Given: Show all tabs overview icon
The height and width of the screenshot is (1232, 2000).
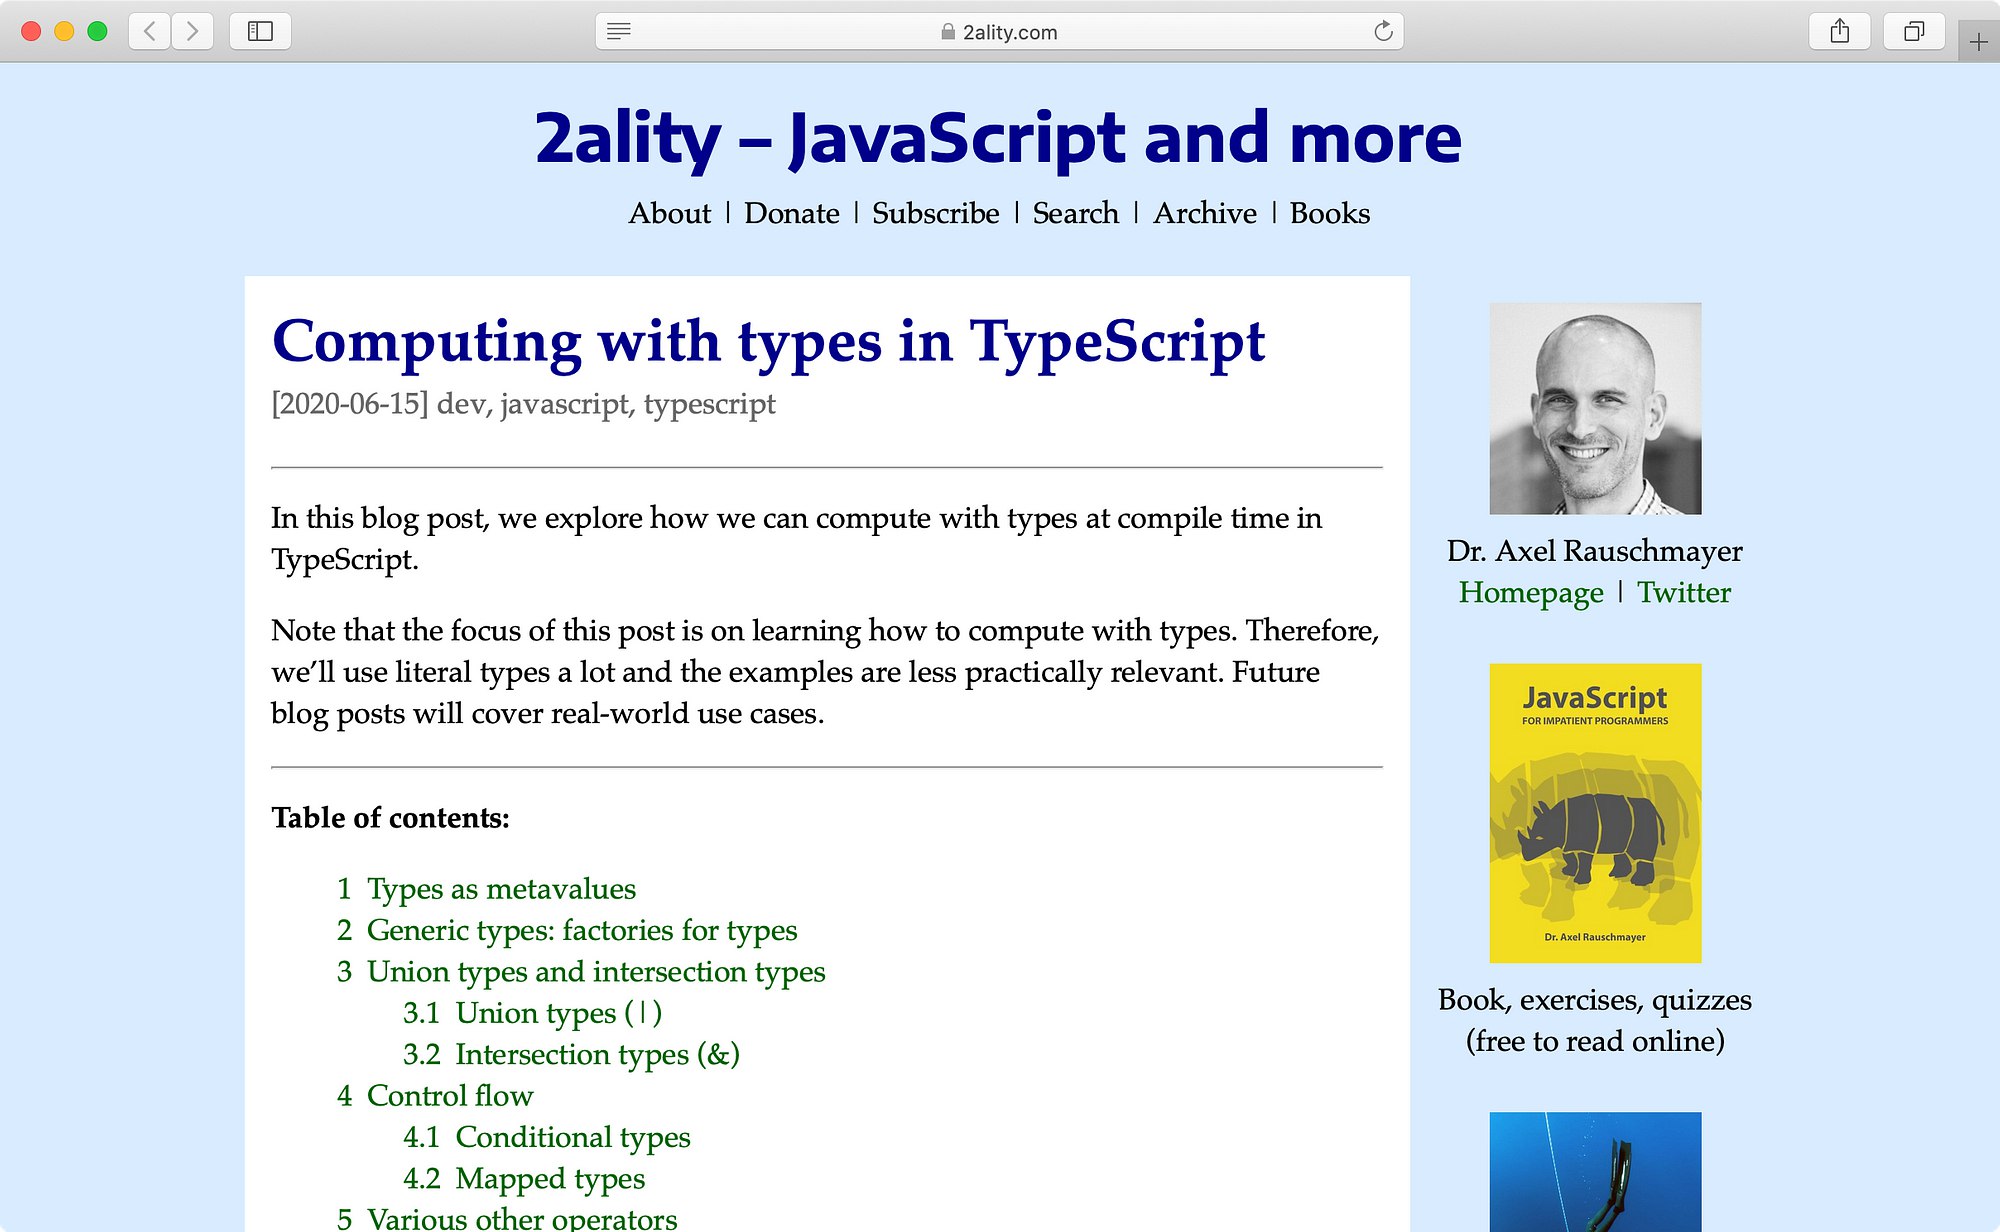Looking at the screenshot, I should [1914, 31].
